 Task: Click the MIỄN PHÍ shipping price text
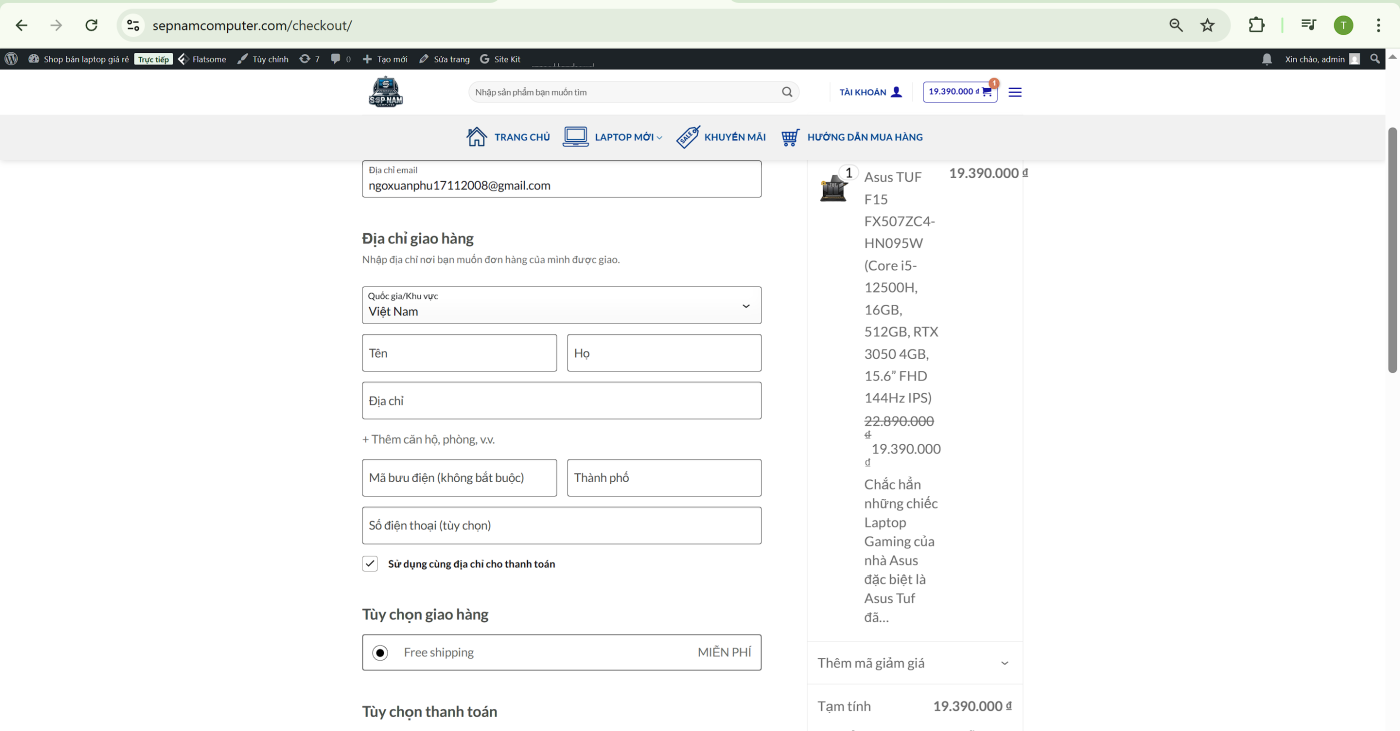724,653
